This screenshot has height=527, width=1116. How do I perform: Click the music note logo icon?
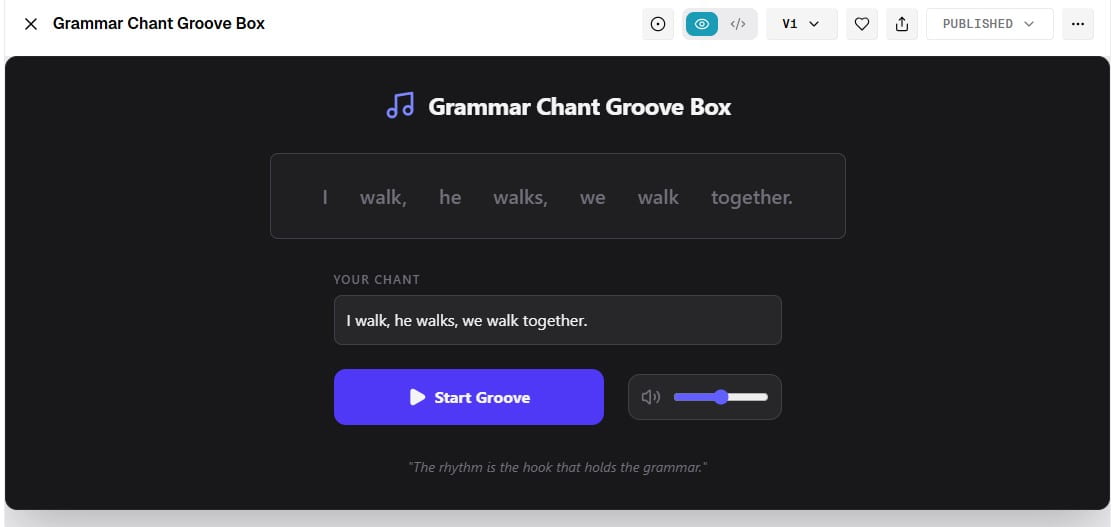pyautogui.click(x=400, y=106)
